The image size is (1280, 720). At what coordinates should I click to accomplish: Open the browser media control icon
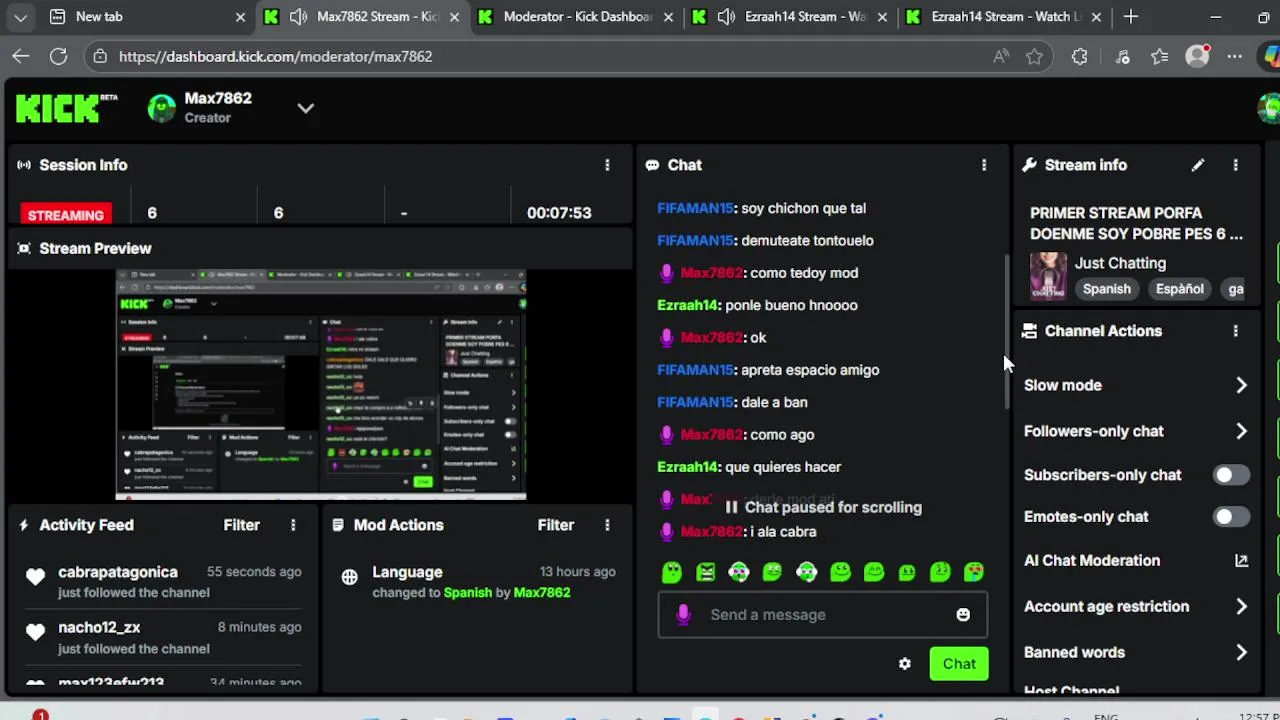(1122, 57)
